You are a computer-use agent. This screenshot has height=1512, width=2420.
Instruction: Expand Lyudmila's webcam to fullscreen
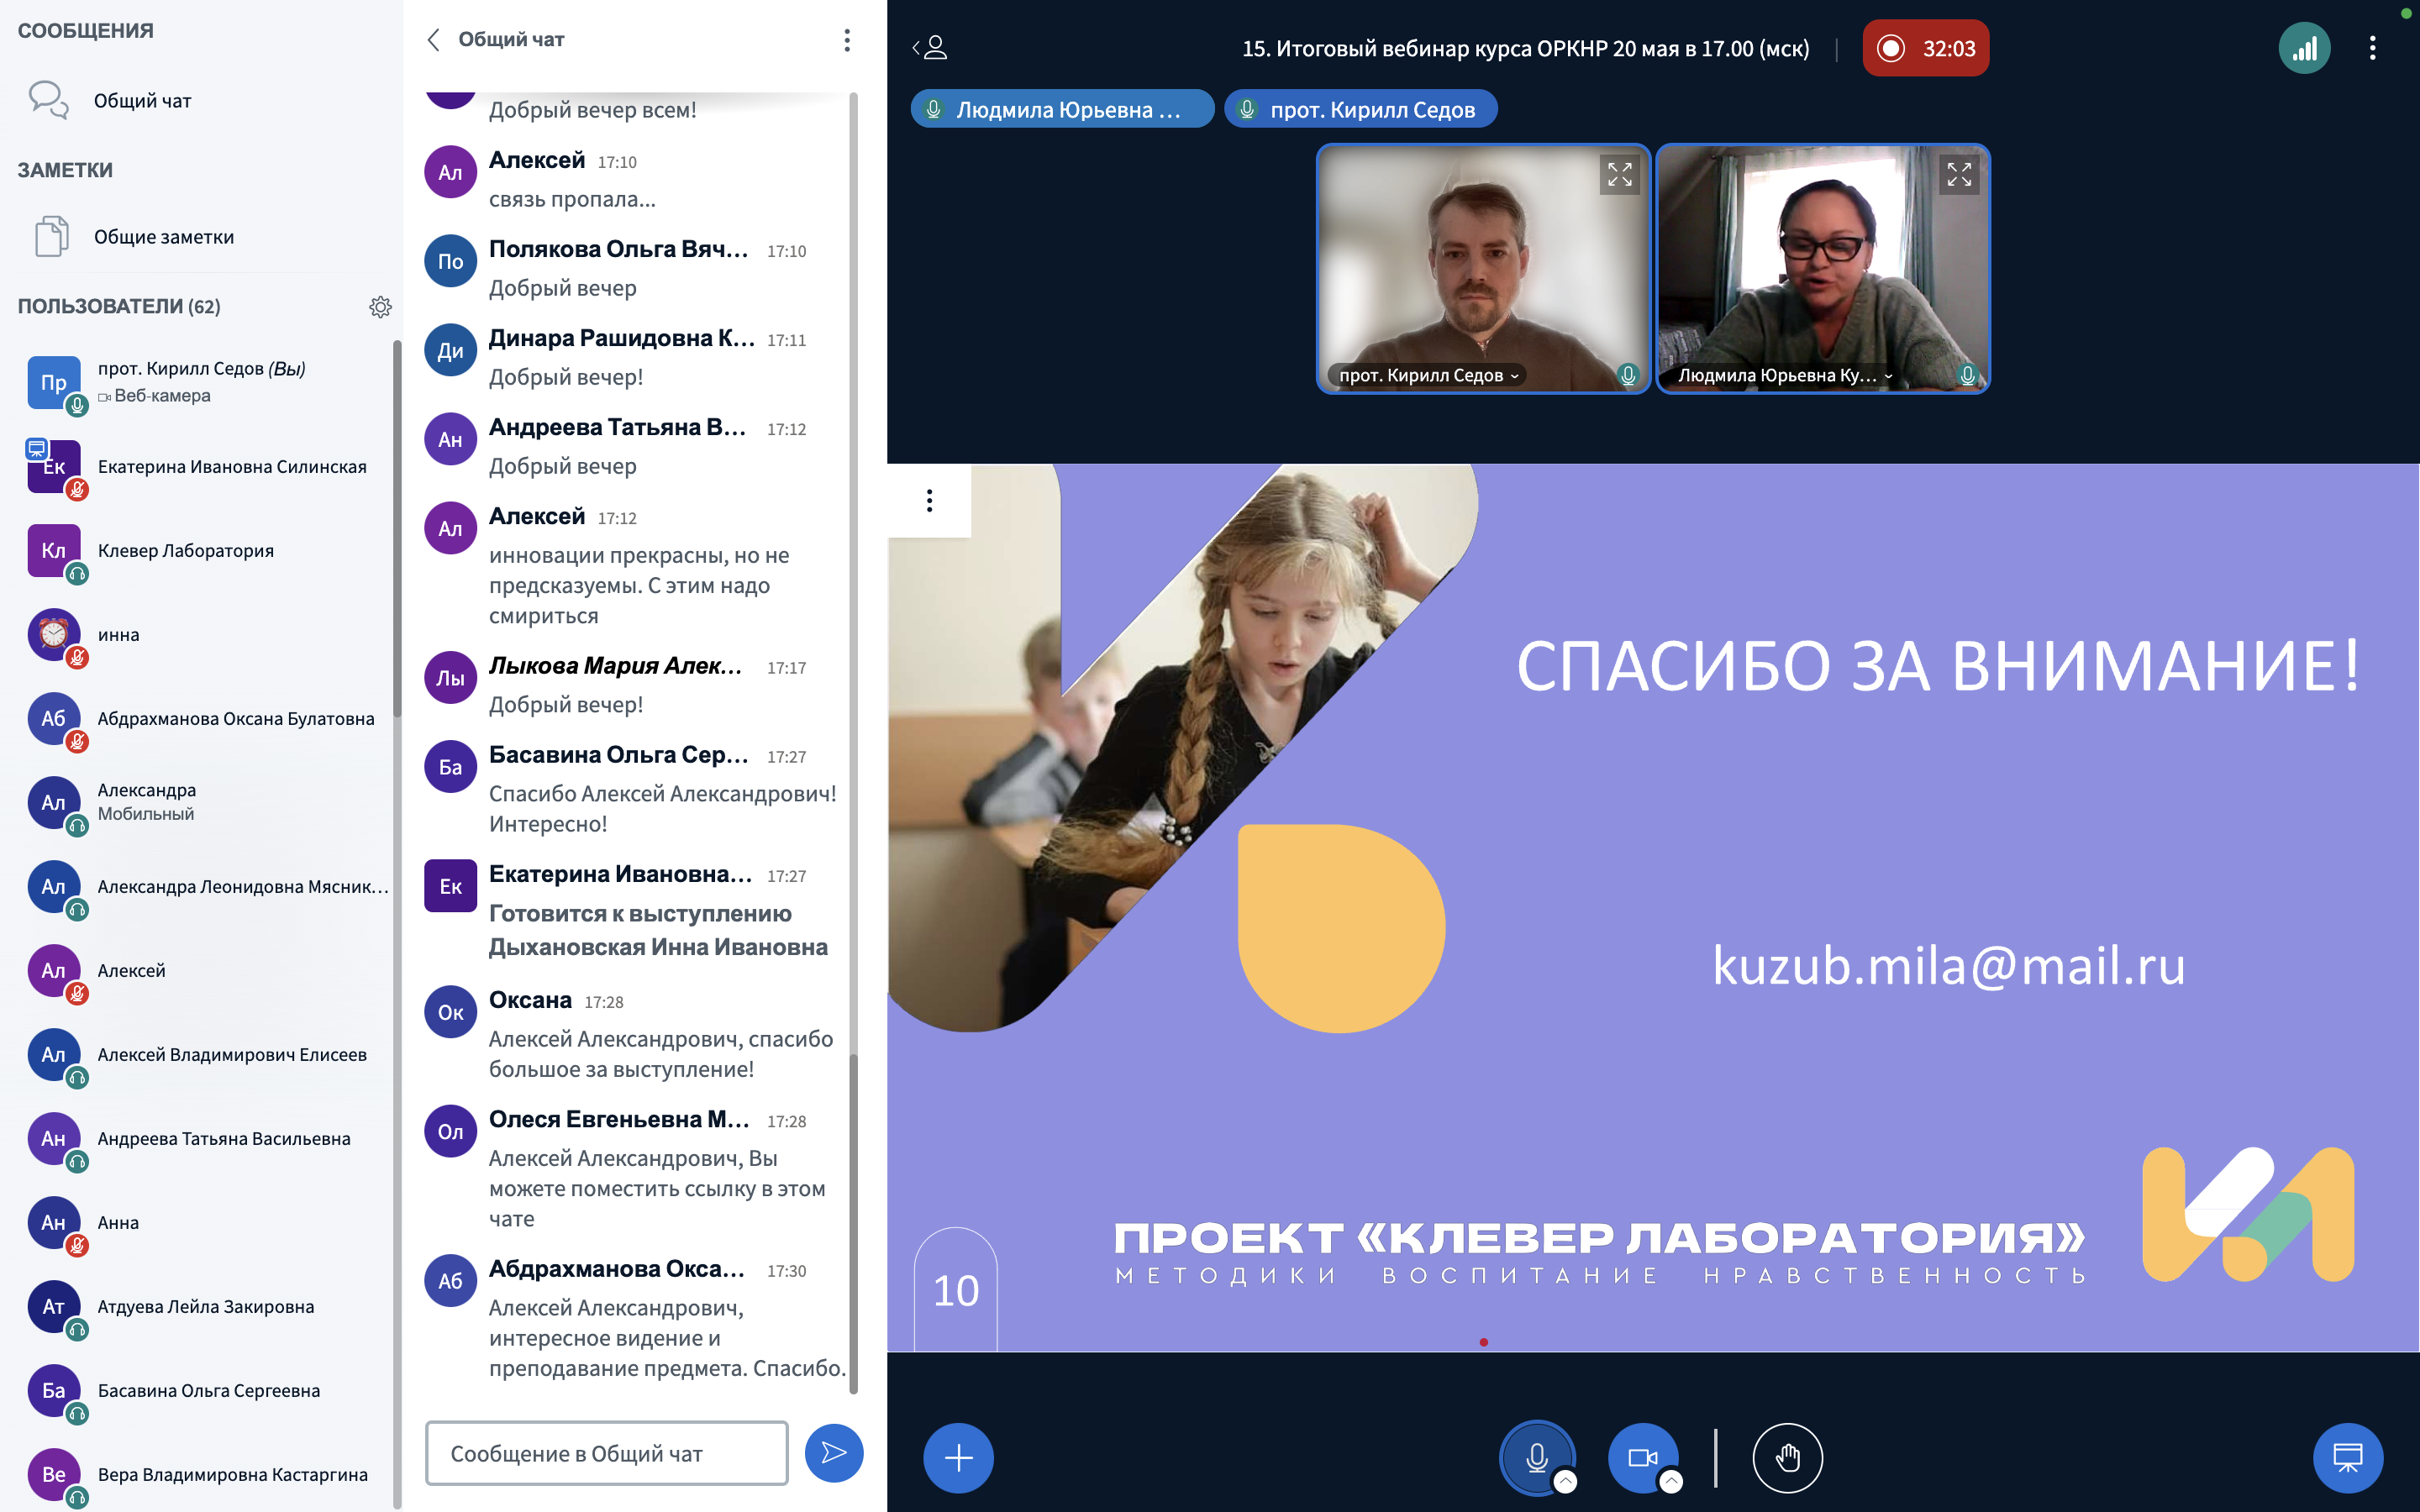pos(1959,175)
